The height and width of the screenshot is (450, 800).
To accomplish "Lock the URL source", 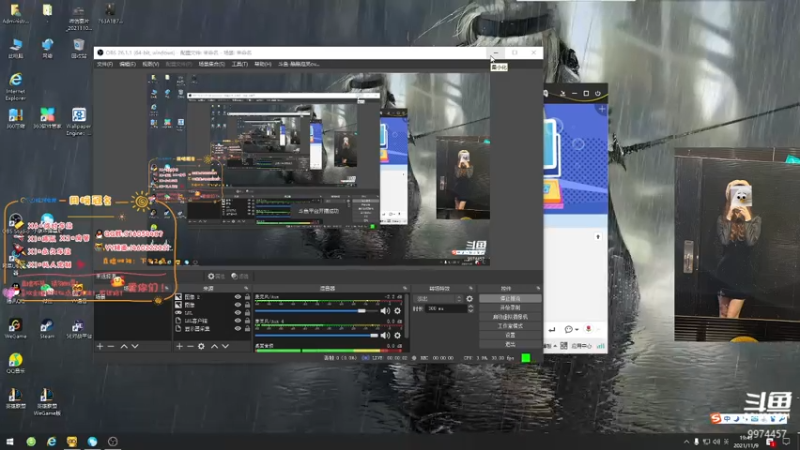I will [x=247, y=313].
